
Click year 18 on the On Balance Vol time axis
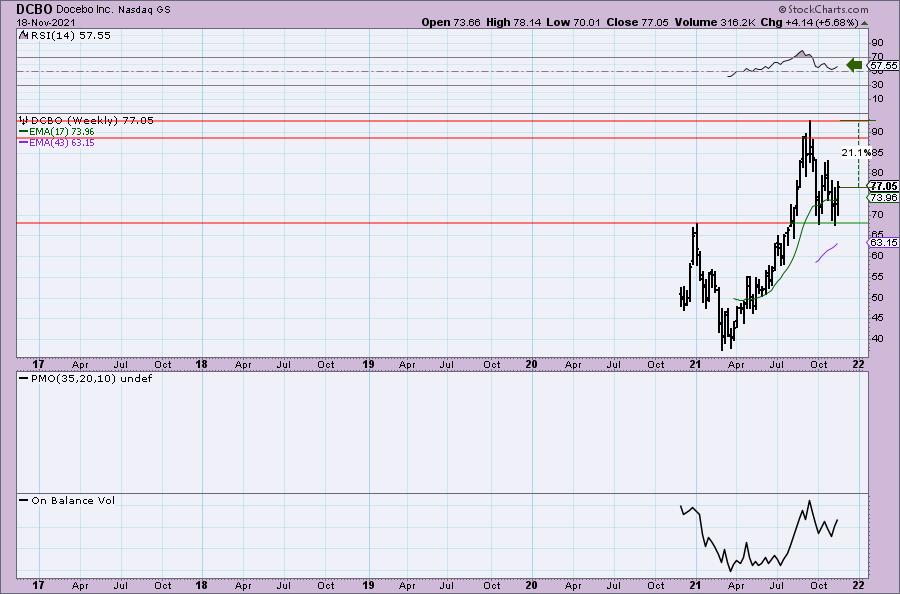click(x=201, y=585)
